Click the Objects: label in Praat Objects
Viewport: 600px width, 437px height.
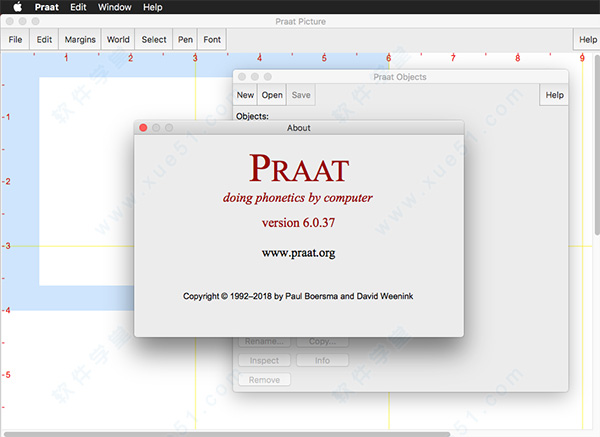pos(252,116)
